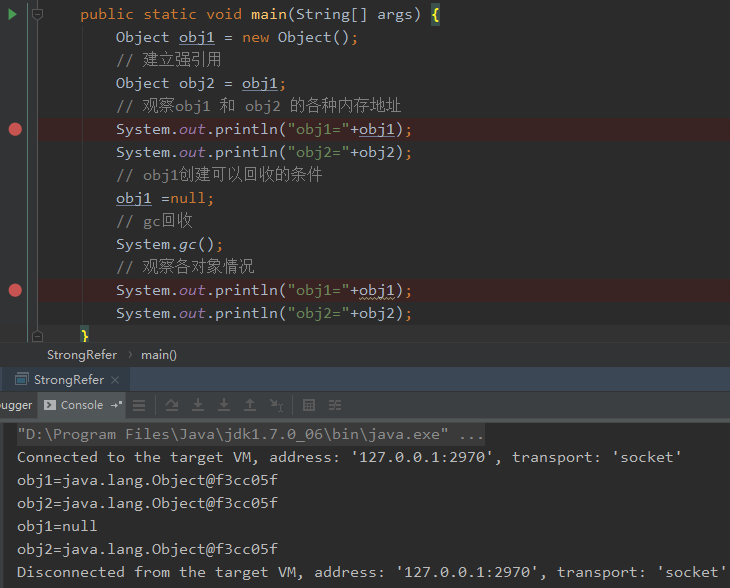The height and width of the screenshot is (588, 730).
Task: Remove the breakpoint on the first obj1 println line
Action: tap(15, 129)
